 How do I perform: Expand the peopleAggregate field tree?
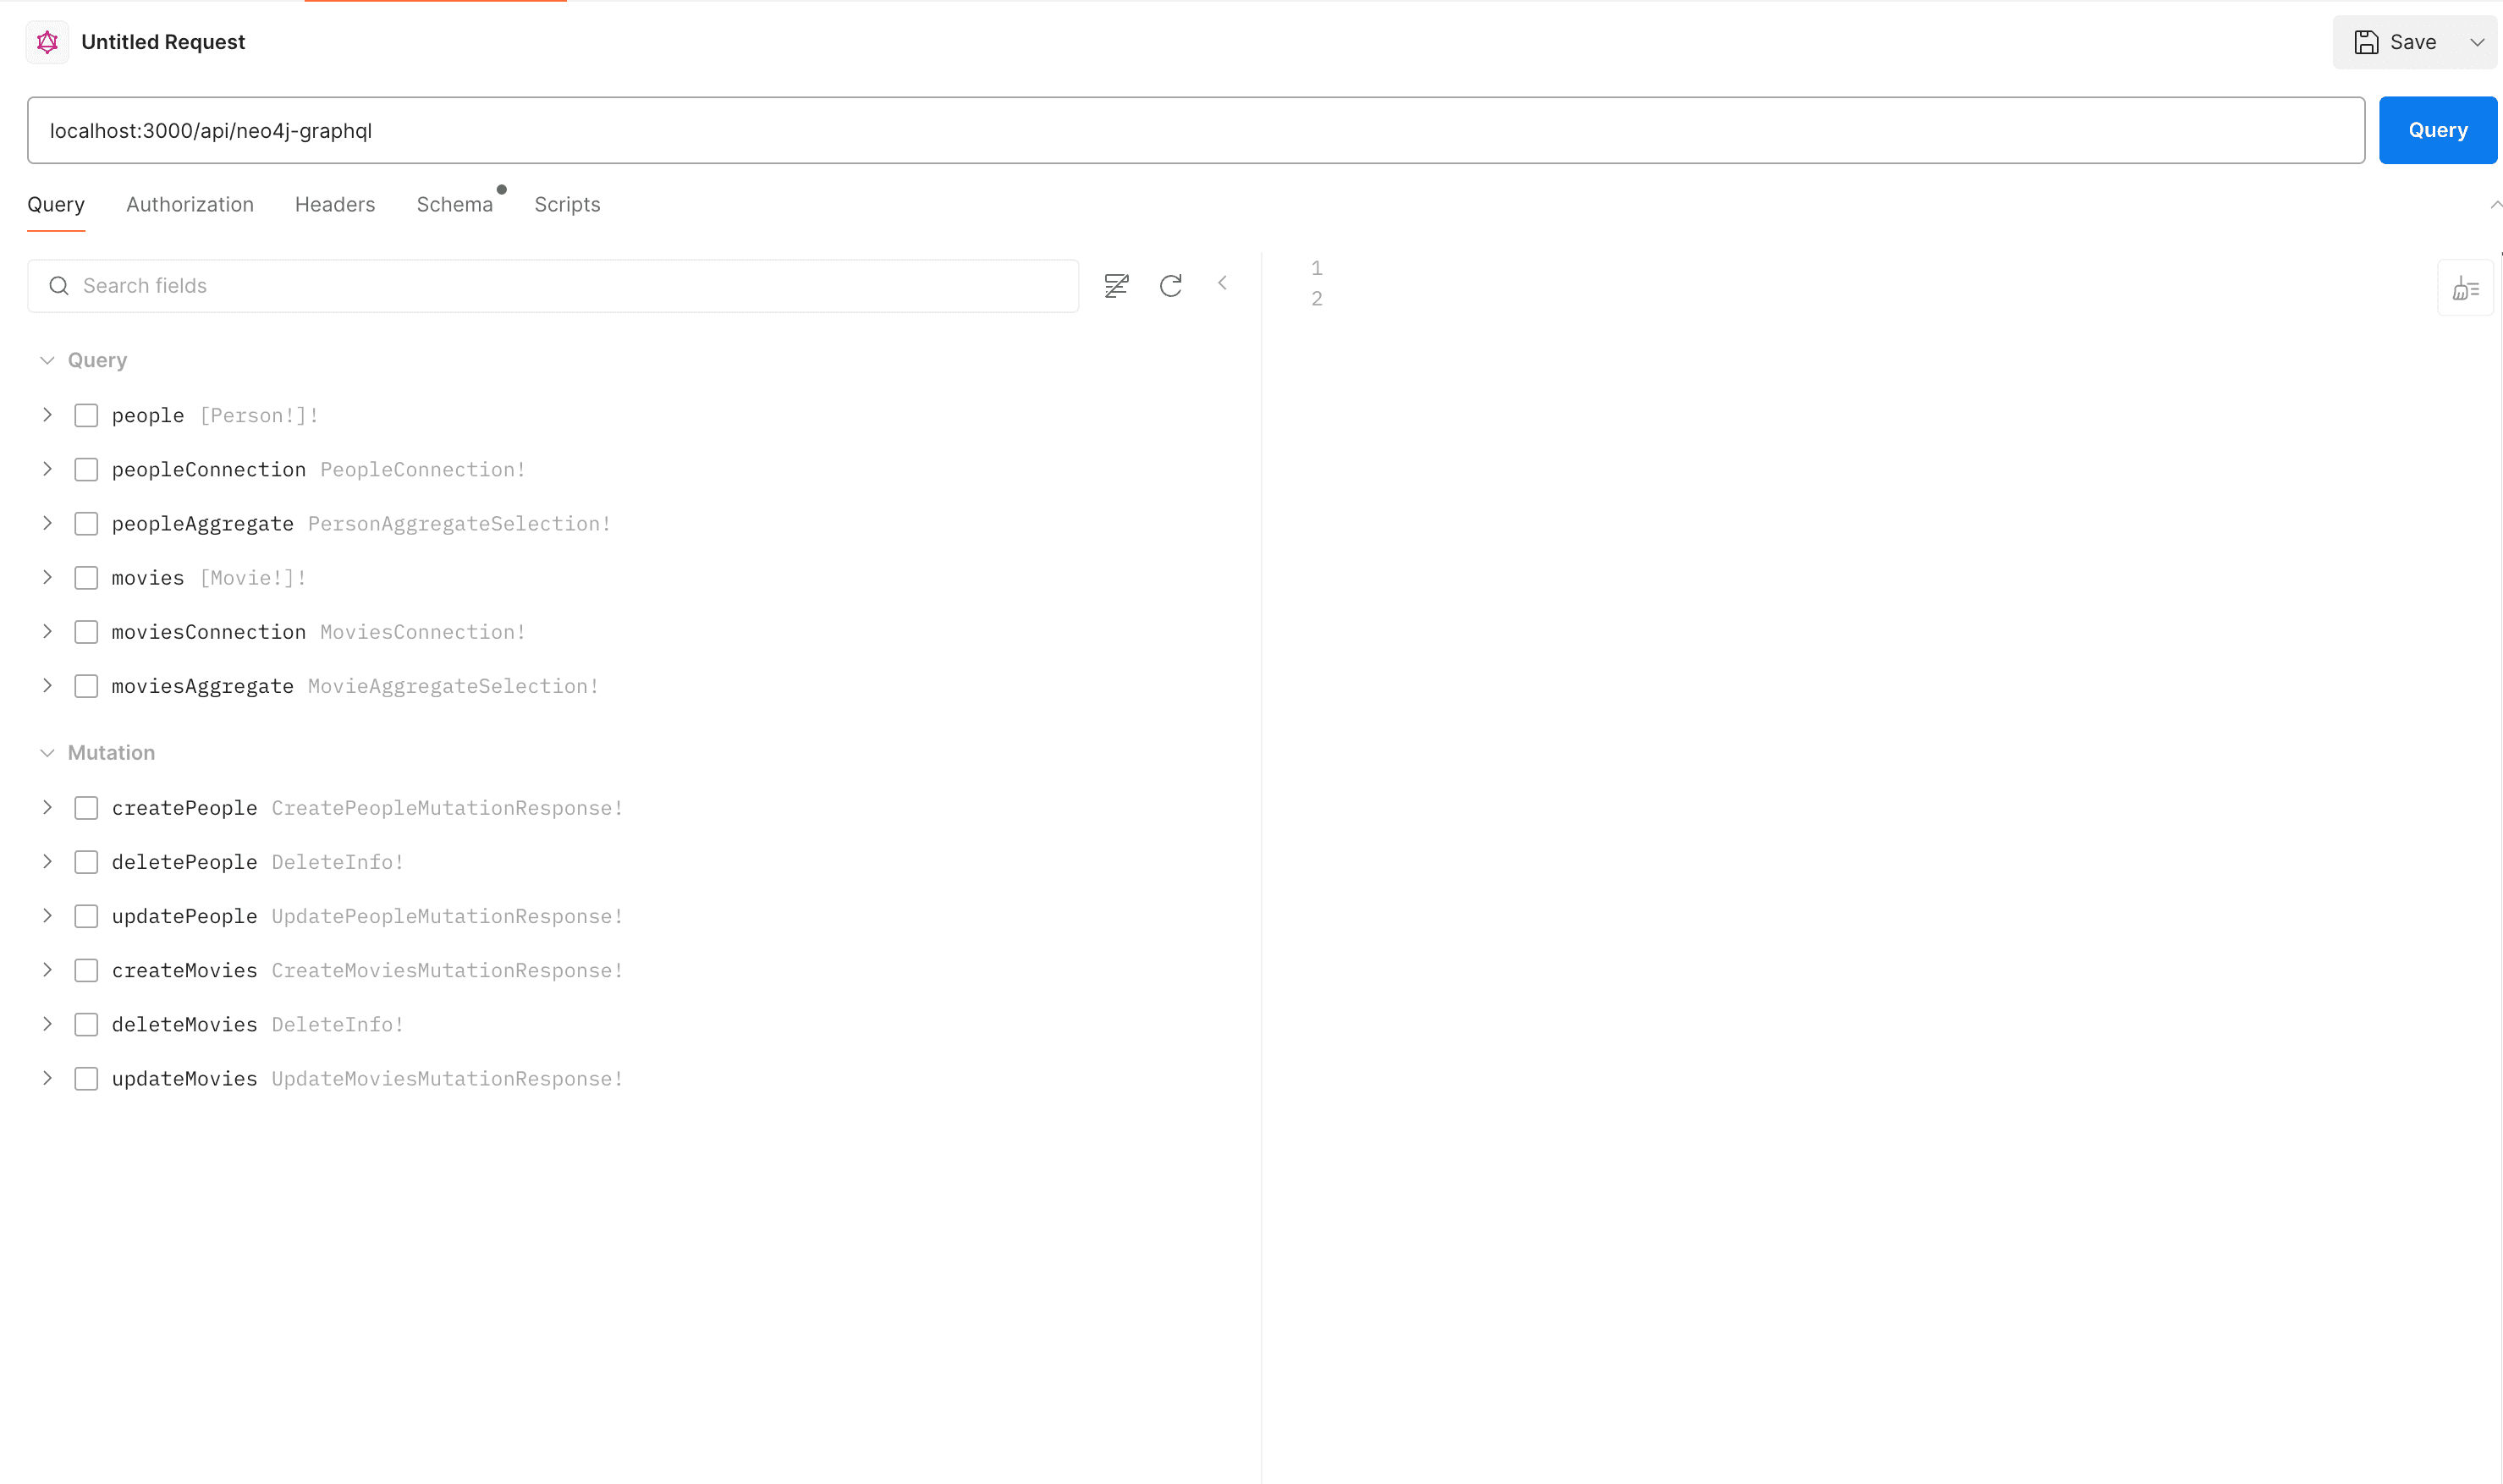(x=47, y=523)
